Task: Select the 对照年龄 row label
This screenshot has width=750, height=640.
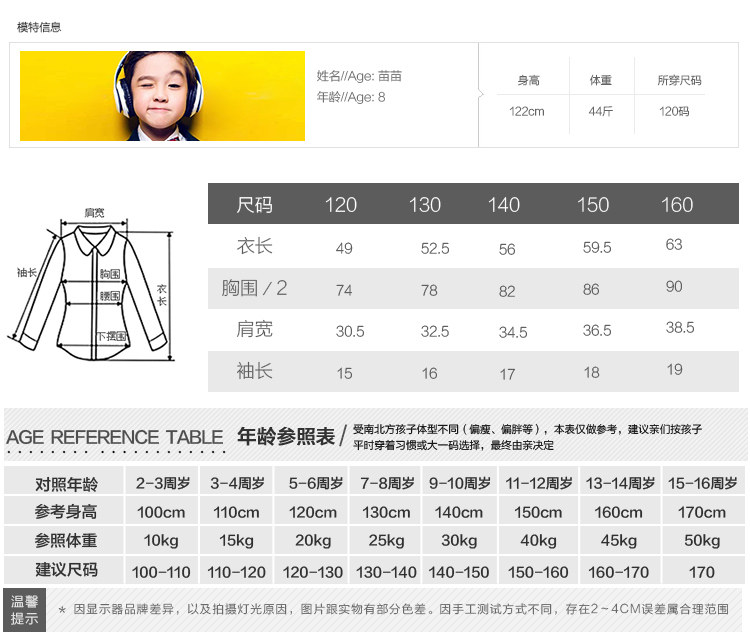Action: click(66, 485)
